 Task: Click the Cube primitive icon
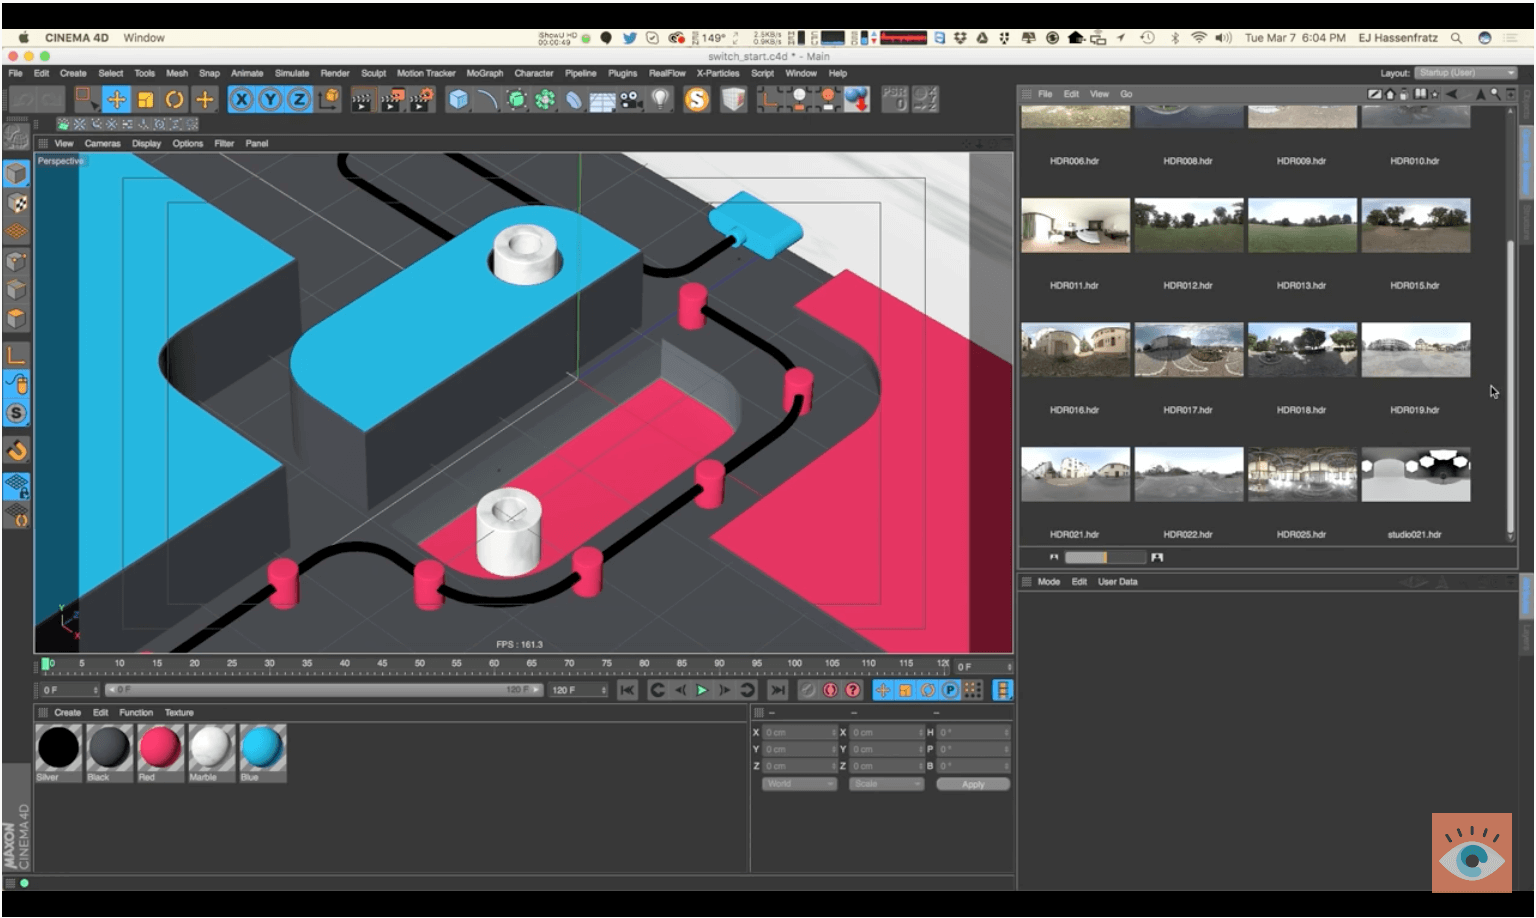[x=458, y=99]
